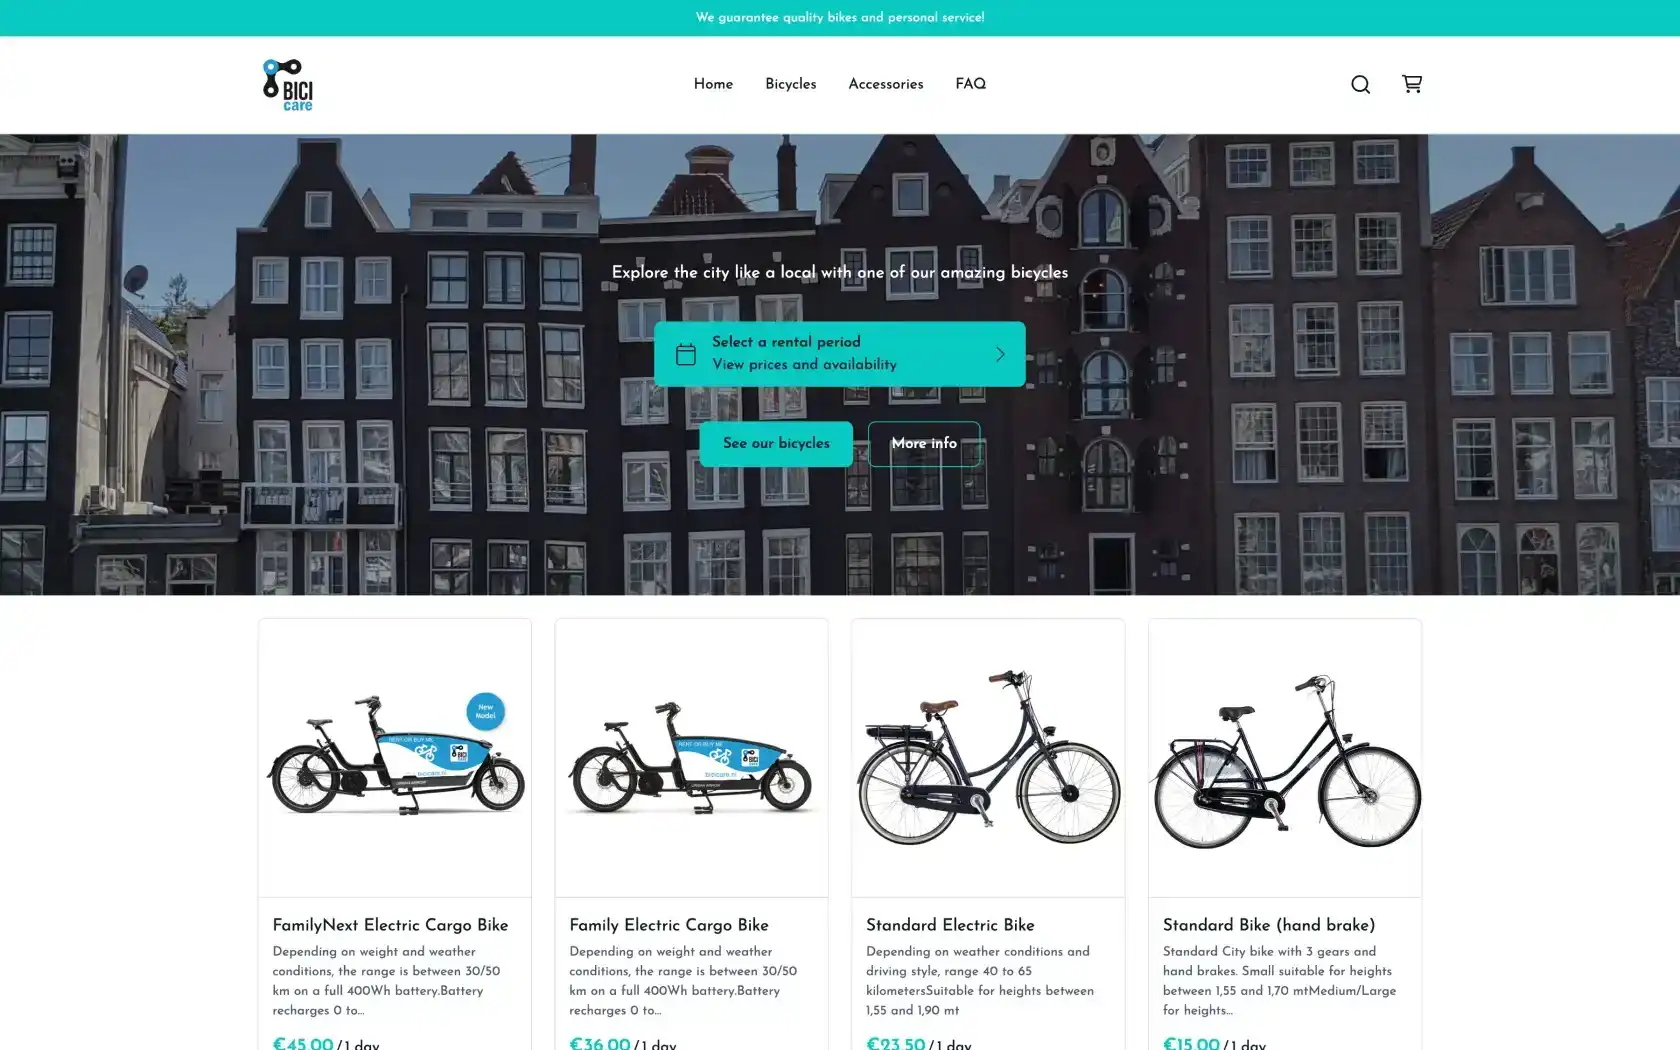Open the Standard Bike (hand brake) listing

click(1269, 925)
